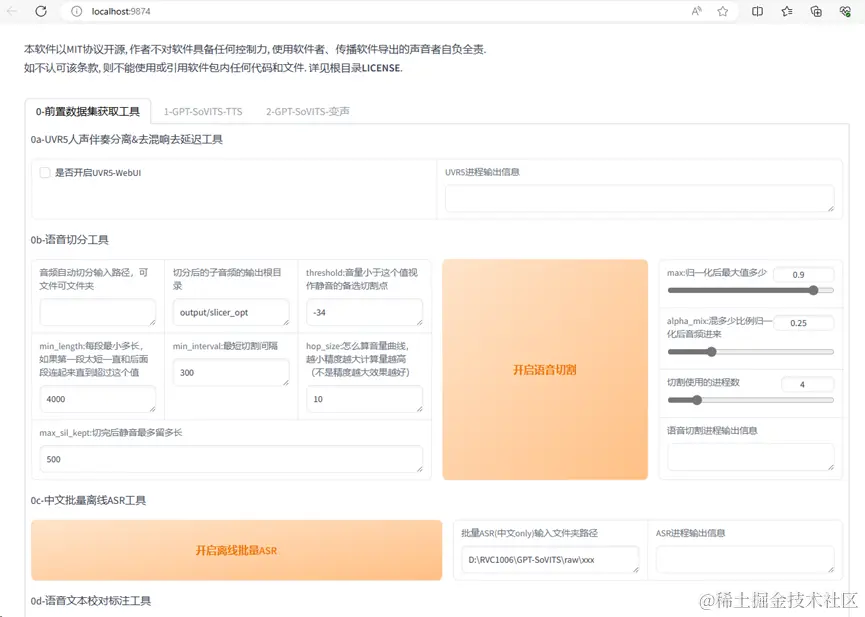Enable the 是否开启UVR5-WebUI checkbox
This screenshot has height=617, width=865.
click(45, 173)
